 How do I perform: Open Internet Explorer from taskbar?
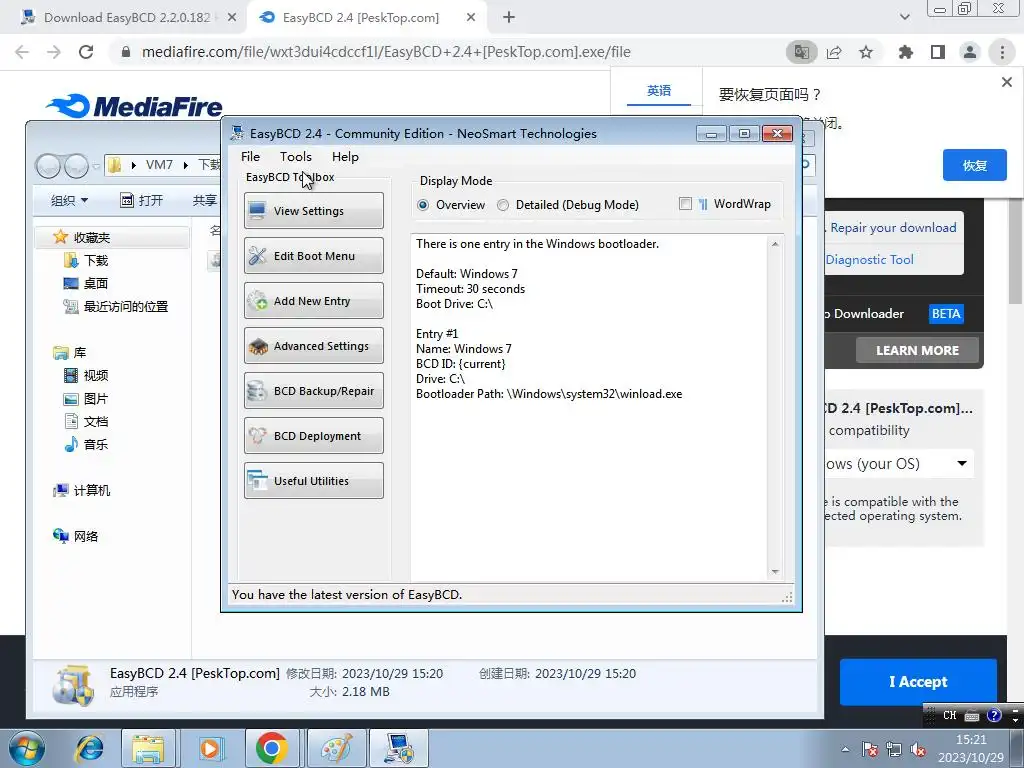[x=89, y=748]
